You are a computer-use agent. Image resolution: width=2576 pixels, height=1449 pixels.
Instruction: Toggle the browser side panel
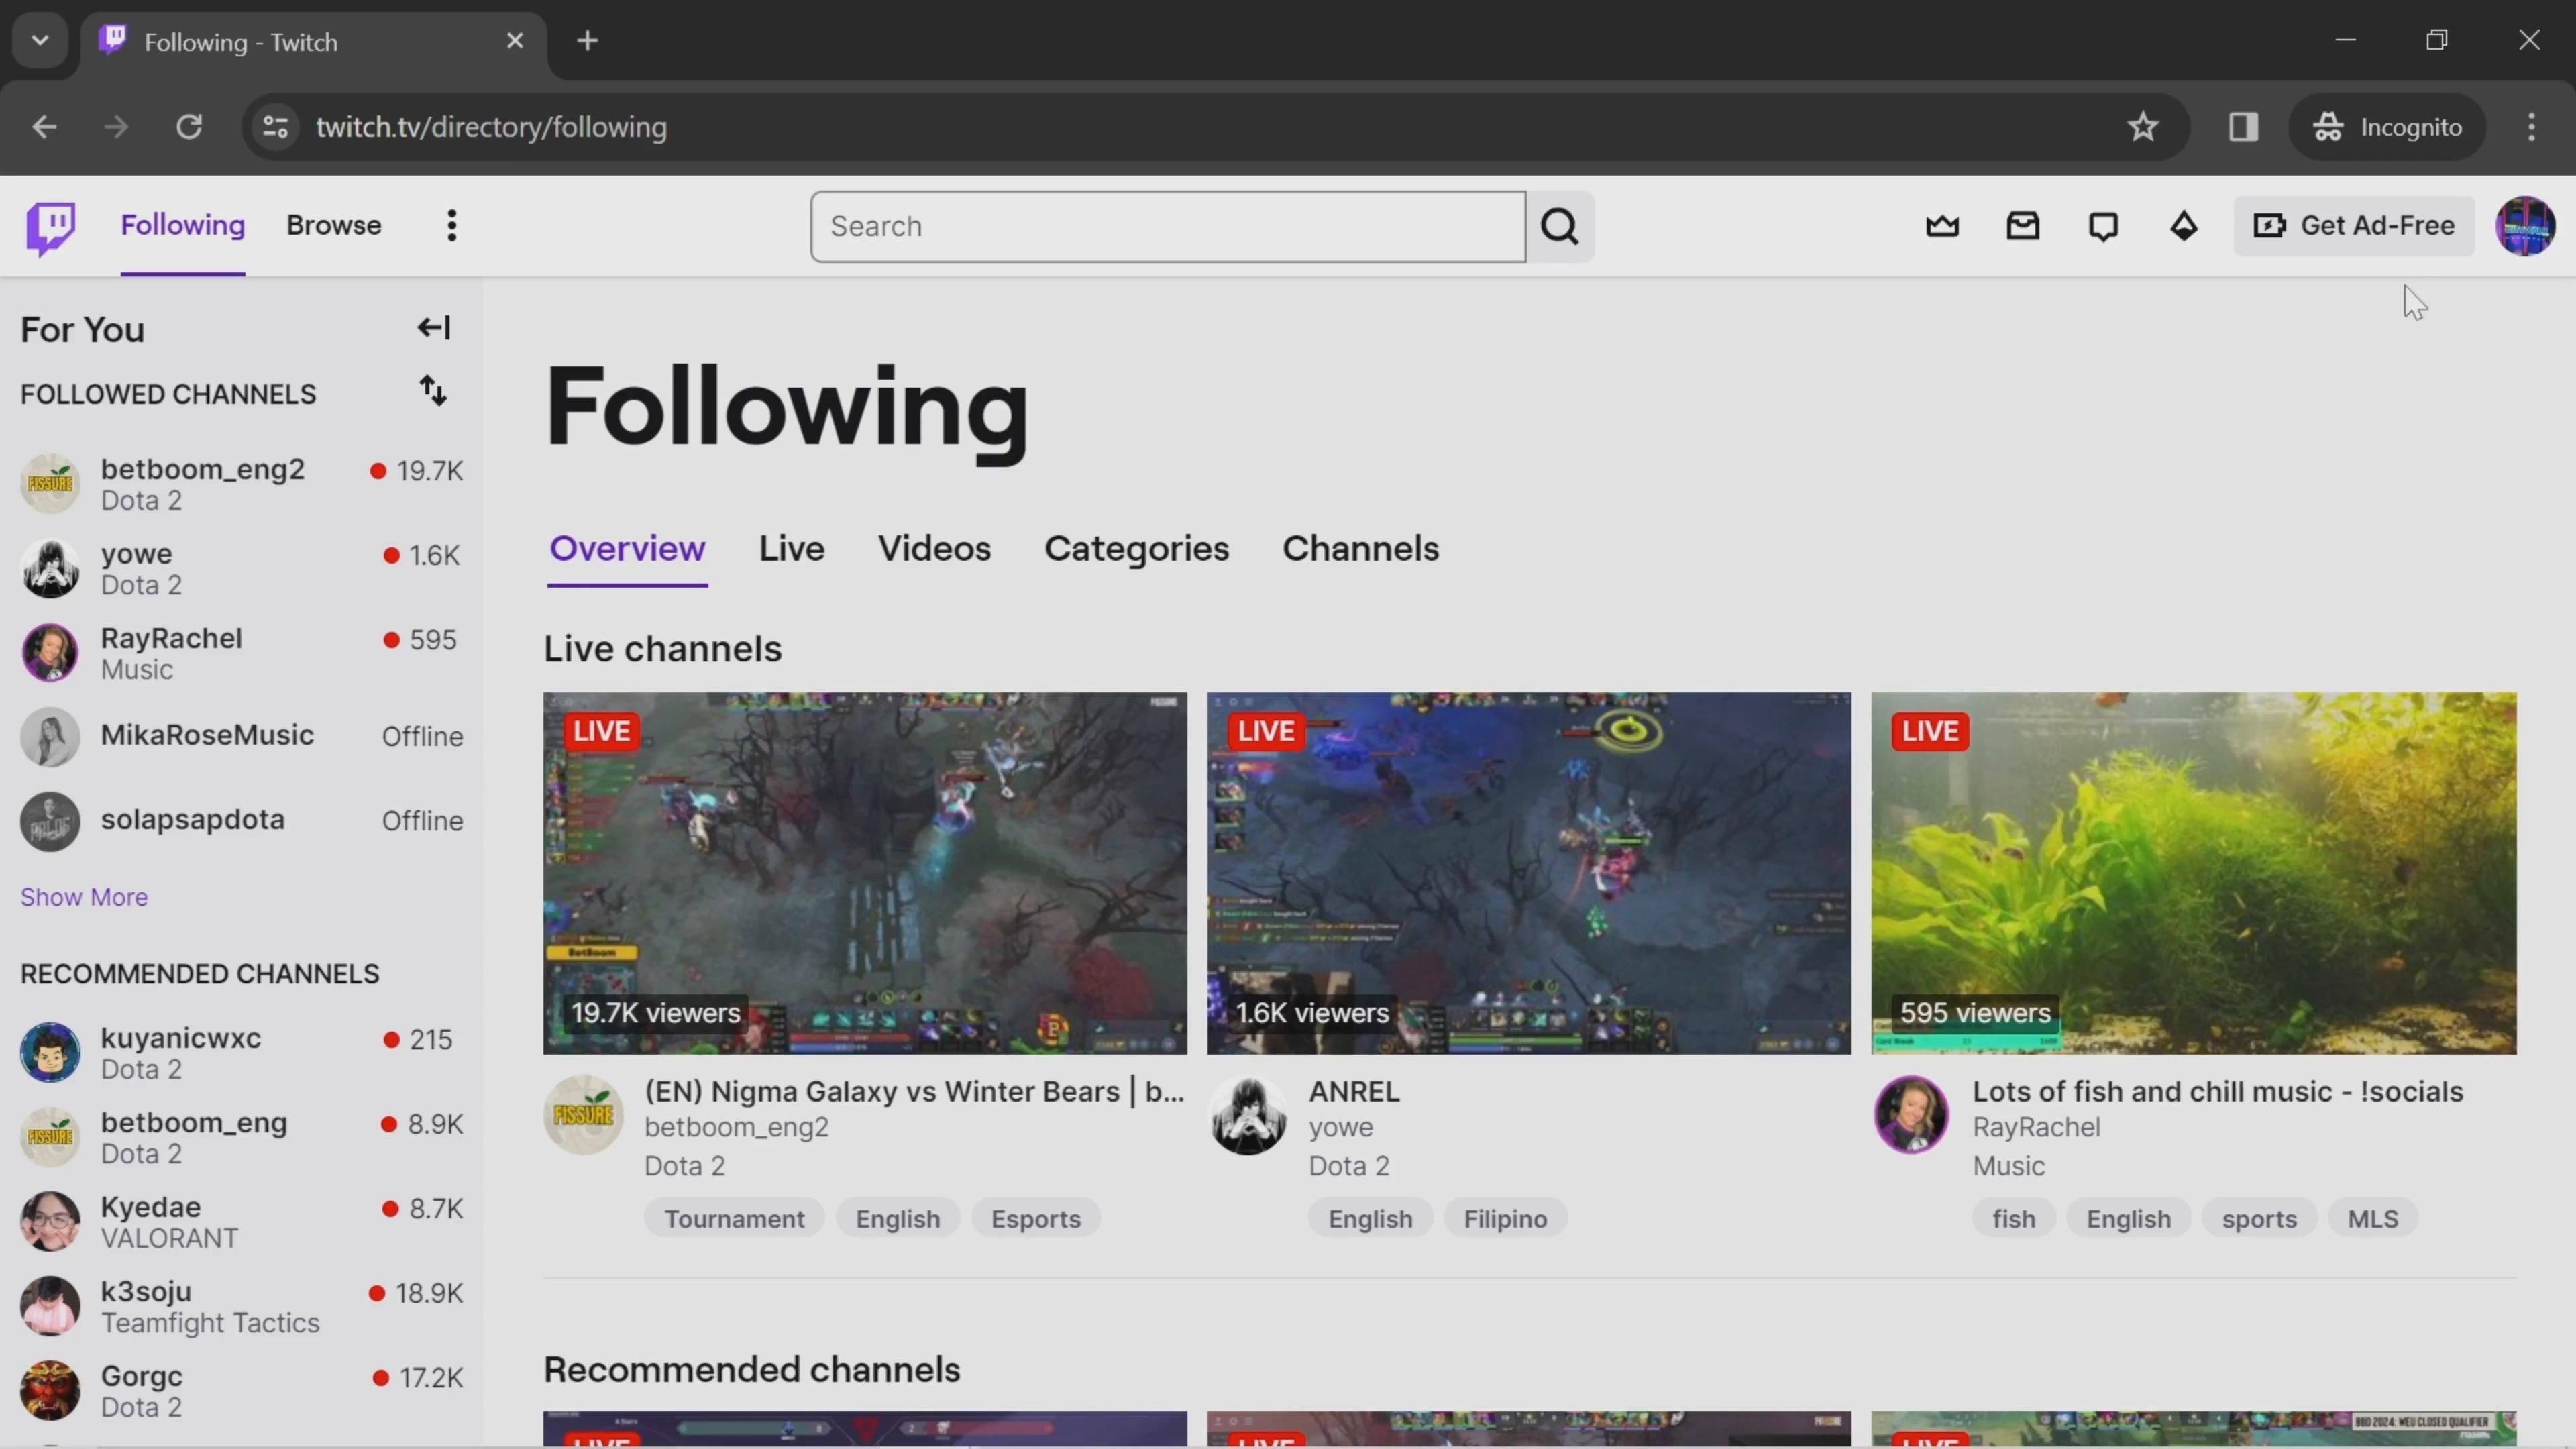pyautogui.click(x=2243, y=127)
